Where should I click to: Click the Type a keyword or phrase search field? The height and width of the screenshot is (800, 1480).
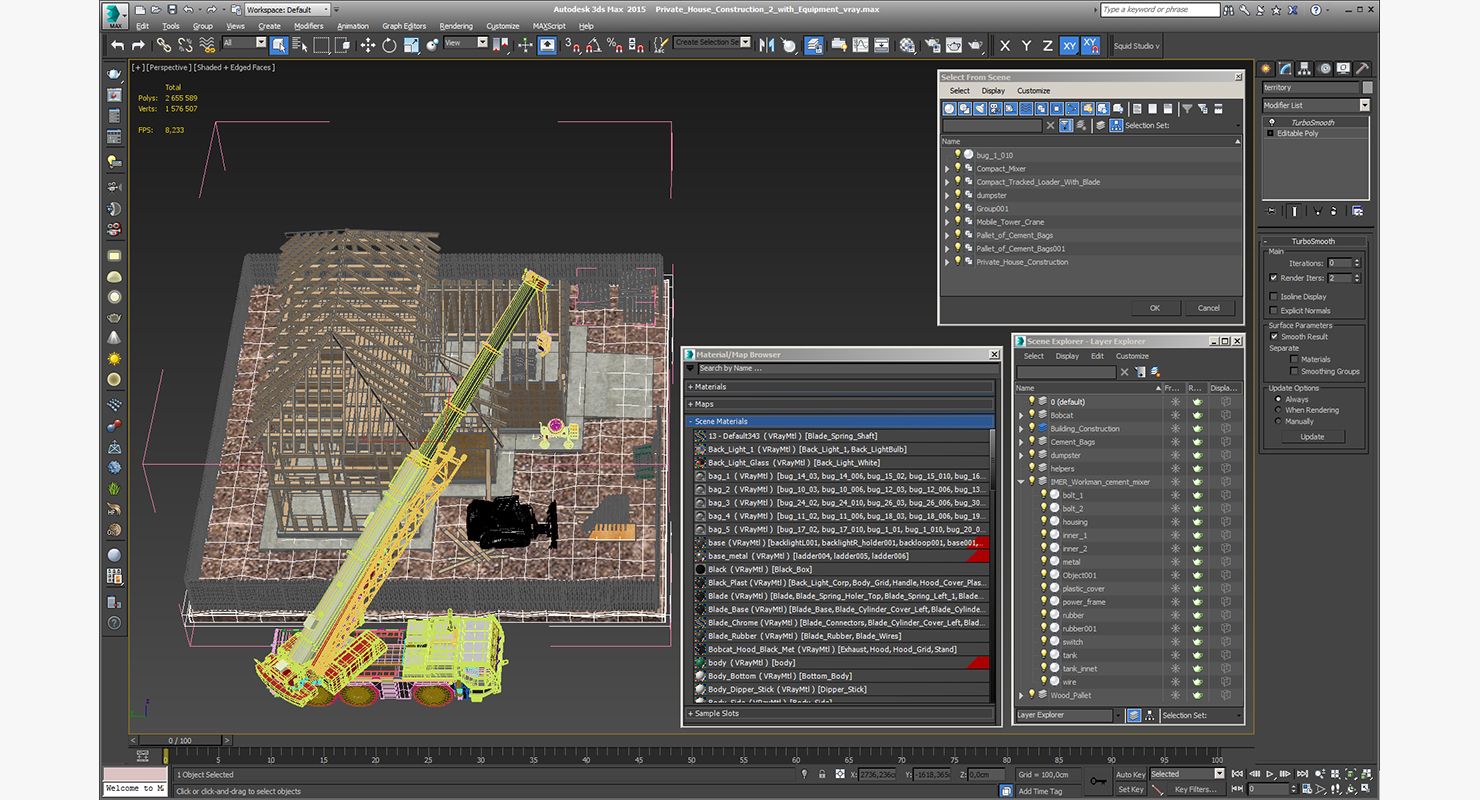point(1159,9)
